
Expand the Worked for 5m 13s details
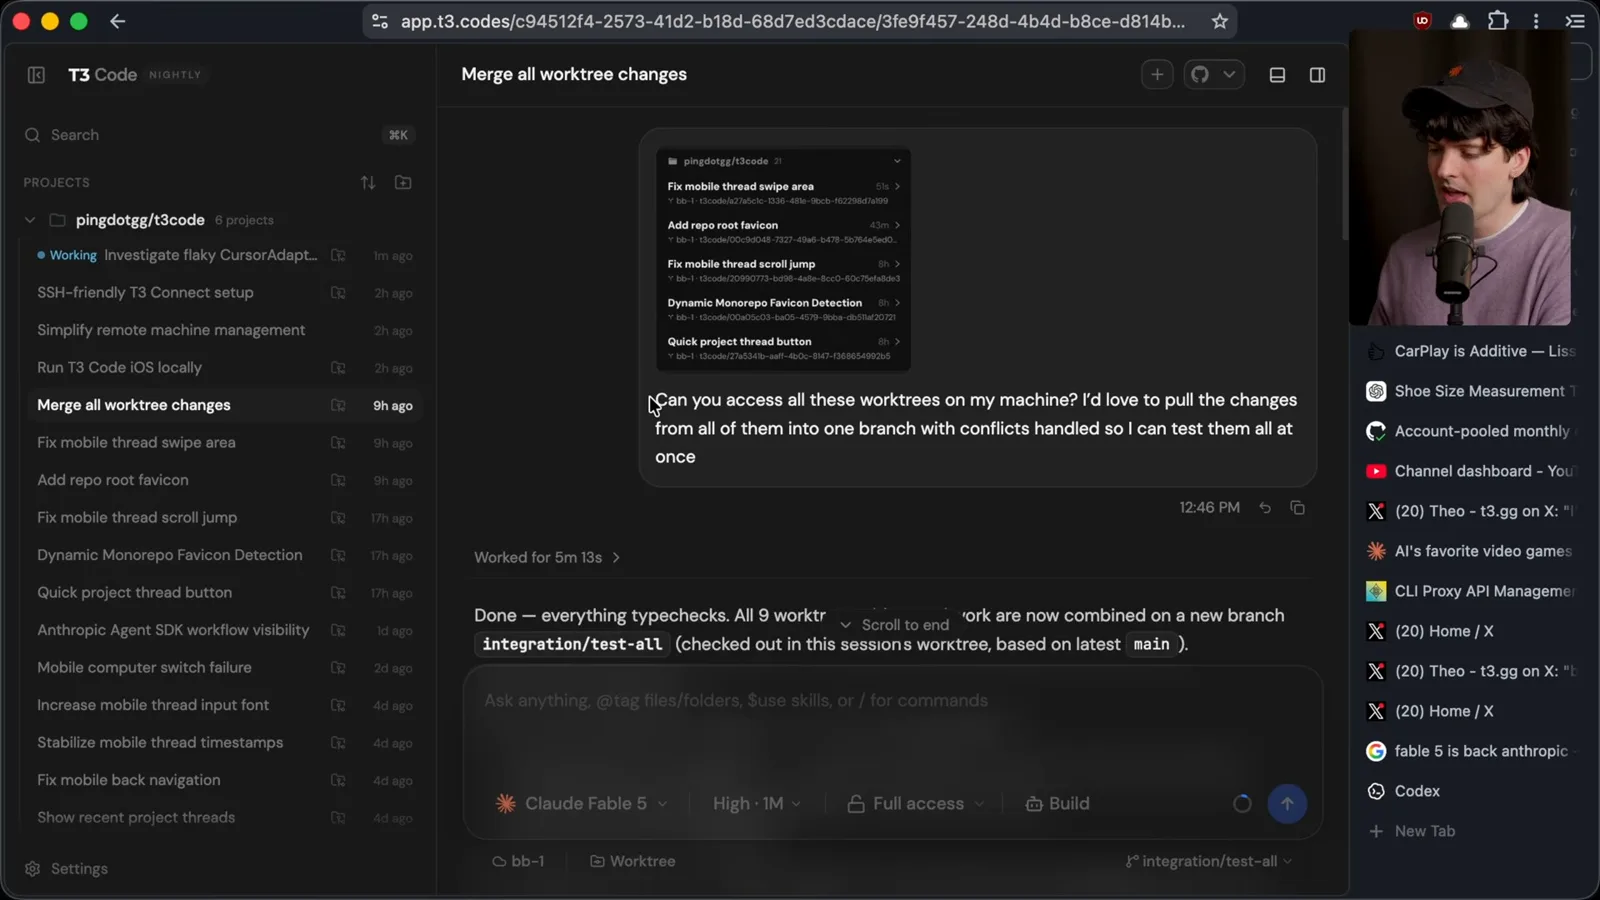(547, 557)
